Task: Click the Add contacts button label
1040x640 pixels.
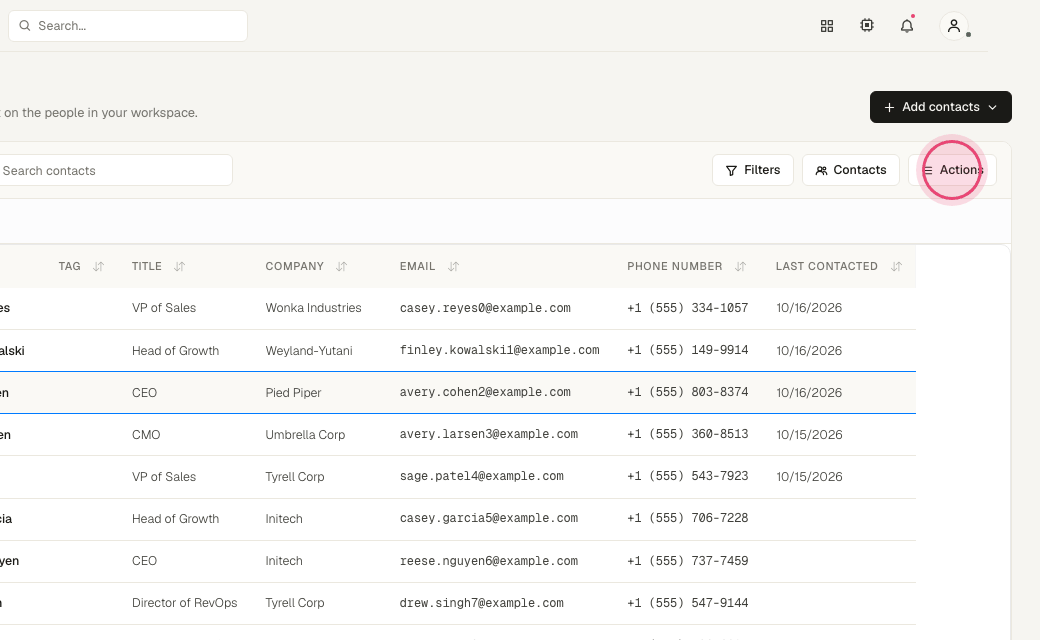Action: pos(941,107)
